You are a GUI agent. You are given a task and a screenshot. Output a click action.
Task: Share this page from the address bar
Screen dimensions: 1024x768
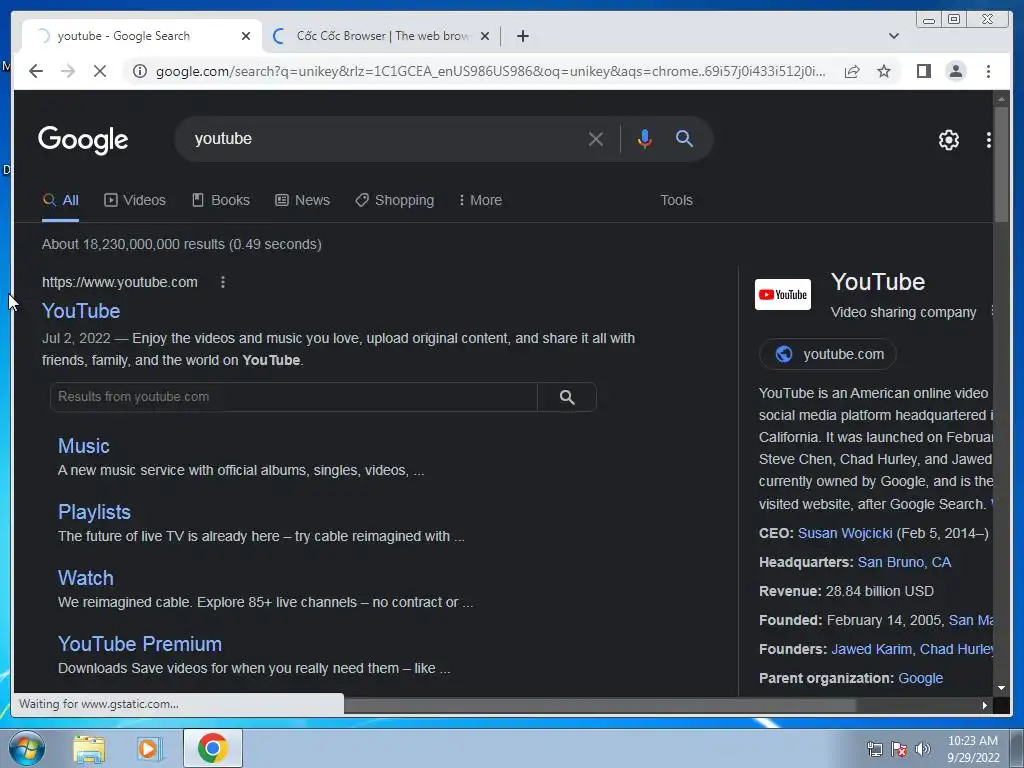click(852, 71)
